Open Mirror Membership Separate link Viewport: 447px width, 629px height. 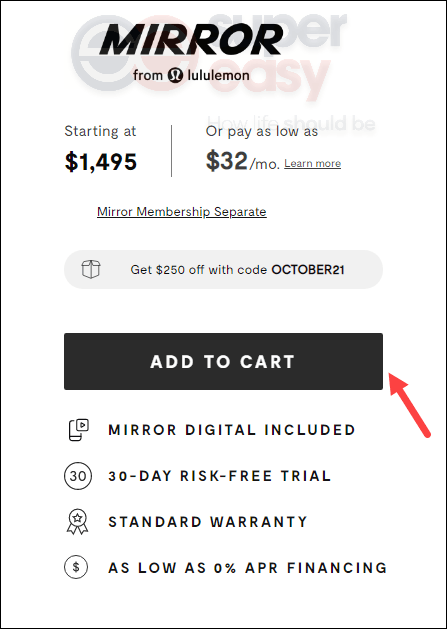(x=182, y=211)
